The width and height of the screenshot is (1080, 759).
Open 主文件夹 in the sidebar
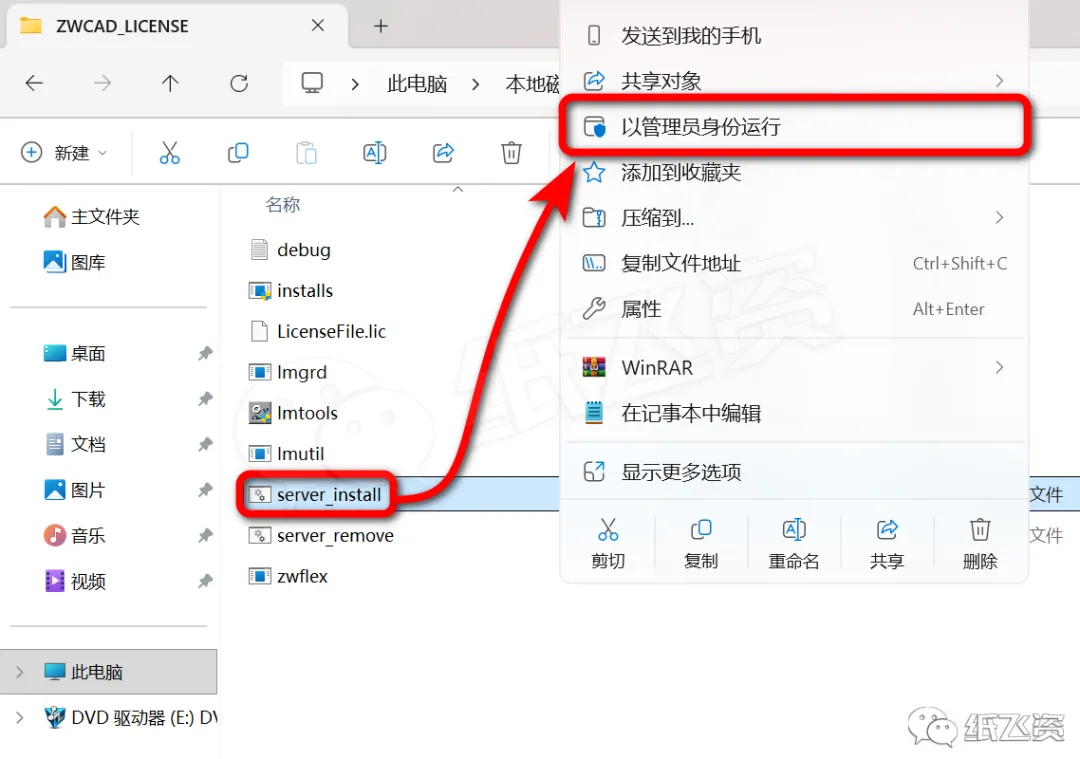coord(92,217)
